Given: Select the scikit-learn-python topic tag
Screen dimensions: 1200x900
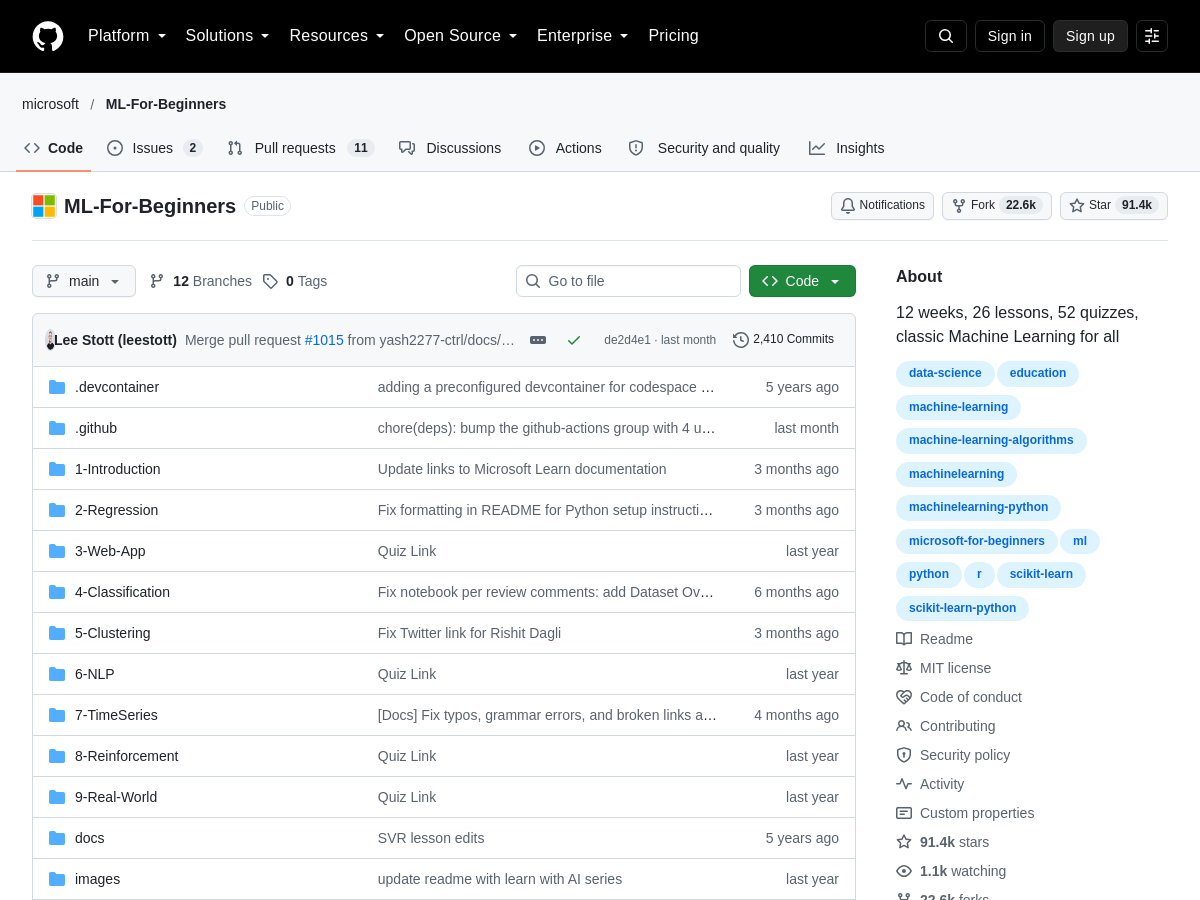Looking at the screenshot, I should (x=962, y=608).
